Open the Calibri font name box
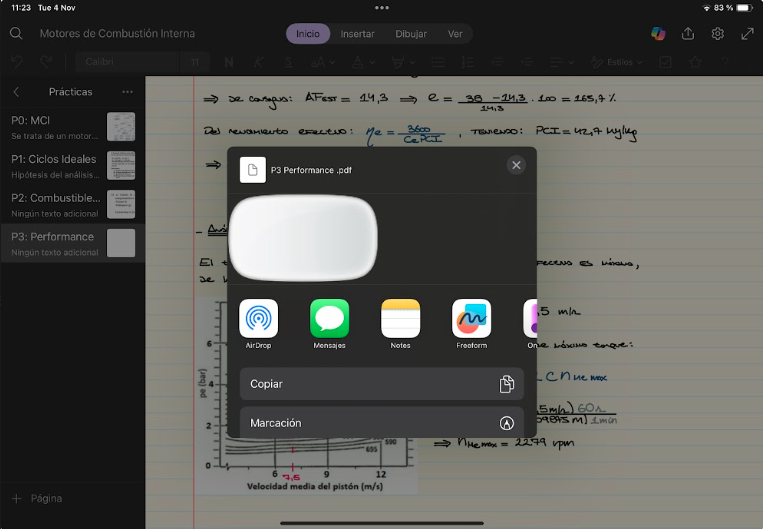Viewport: 763px width, 529px height. [x=127, y=62]
